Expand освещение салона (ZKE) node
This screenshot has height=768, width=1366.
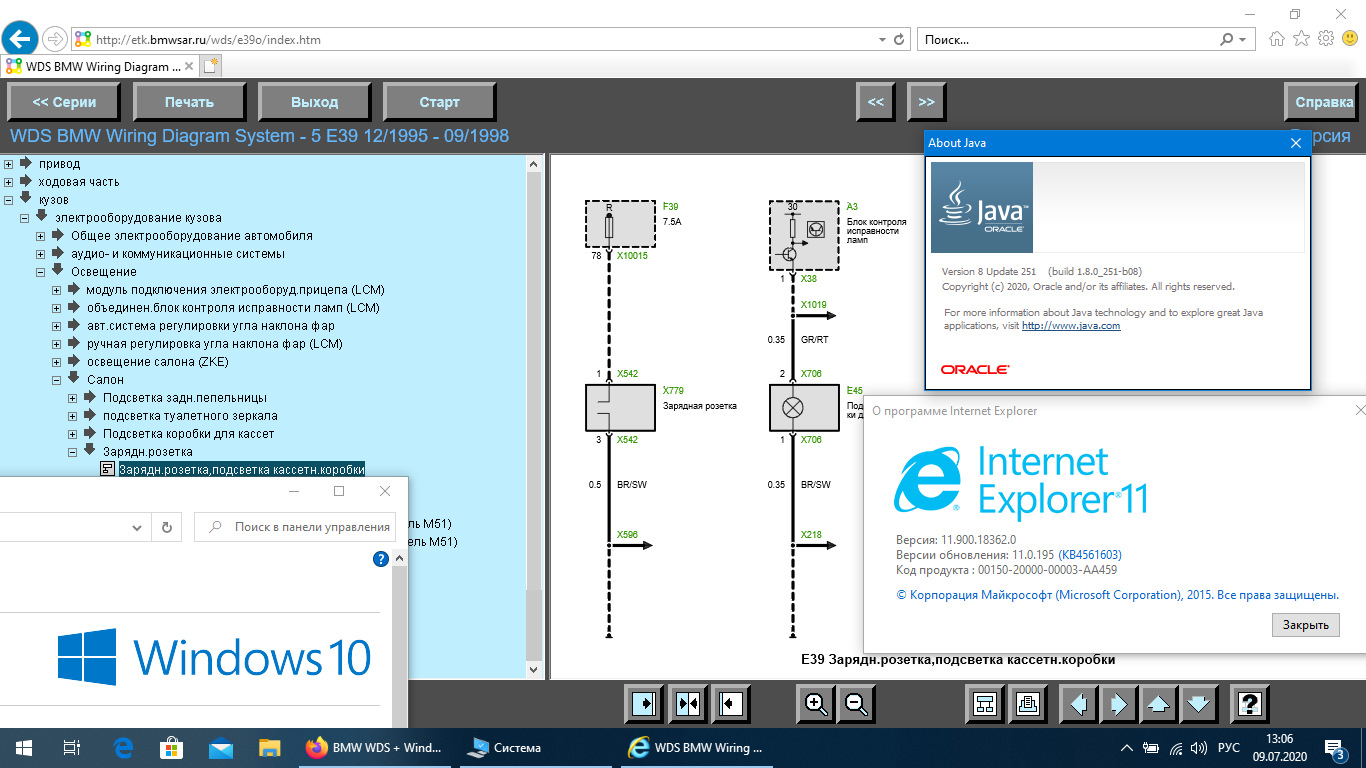[57, 362]
